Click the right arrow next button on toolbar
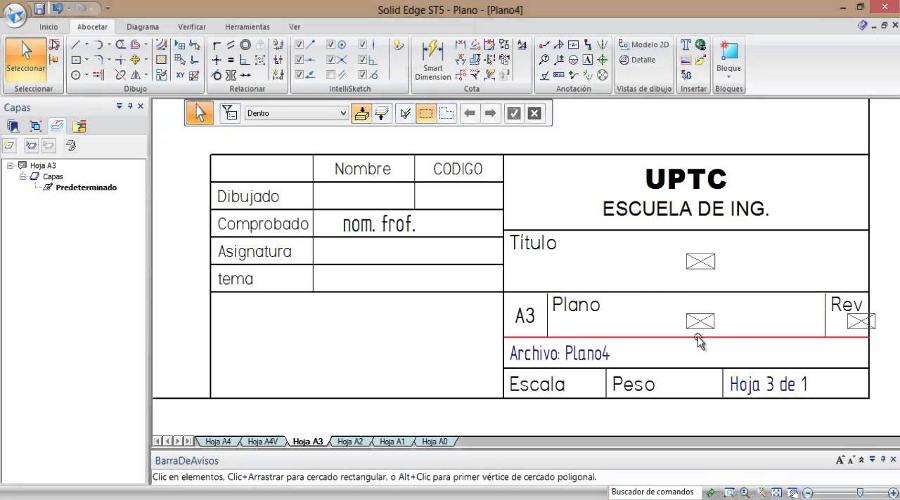The image size is (900, 500). click(x=490, y=113)
